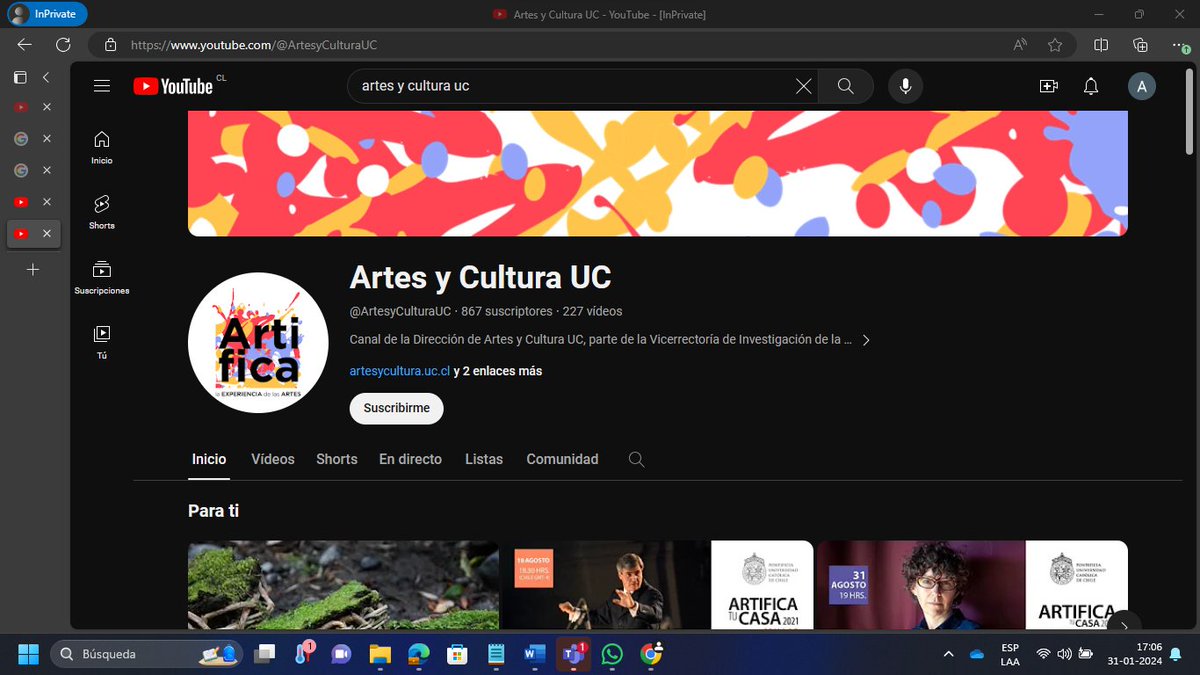Click the channel banner image
Screen dimensions: 1200x675
point(658,173)
